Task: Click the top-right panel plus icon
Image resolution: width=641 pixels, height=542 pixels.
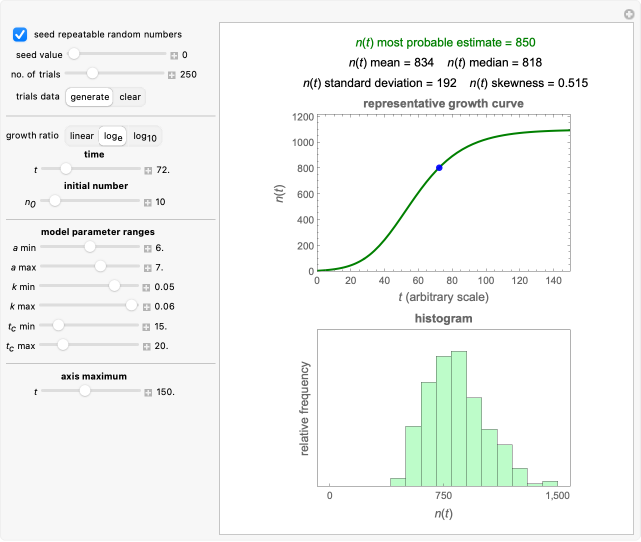Action: [x=628, y=13]
